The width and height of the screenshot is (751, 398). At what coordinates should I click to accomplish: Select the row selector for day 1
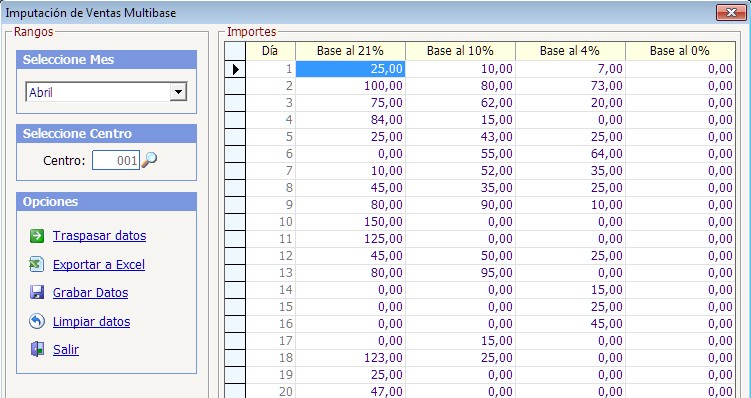click(235, 69)
